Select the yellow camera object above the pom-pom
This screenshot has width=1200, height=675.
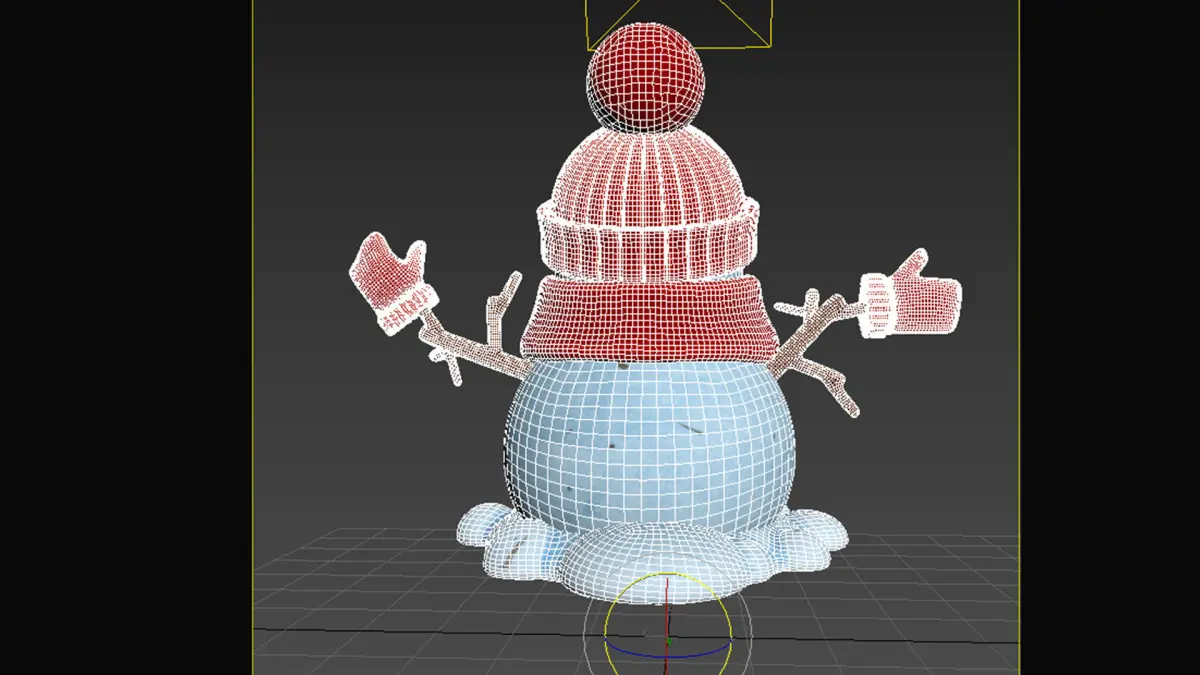(679, 23)
